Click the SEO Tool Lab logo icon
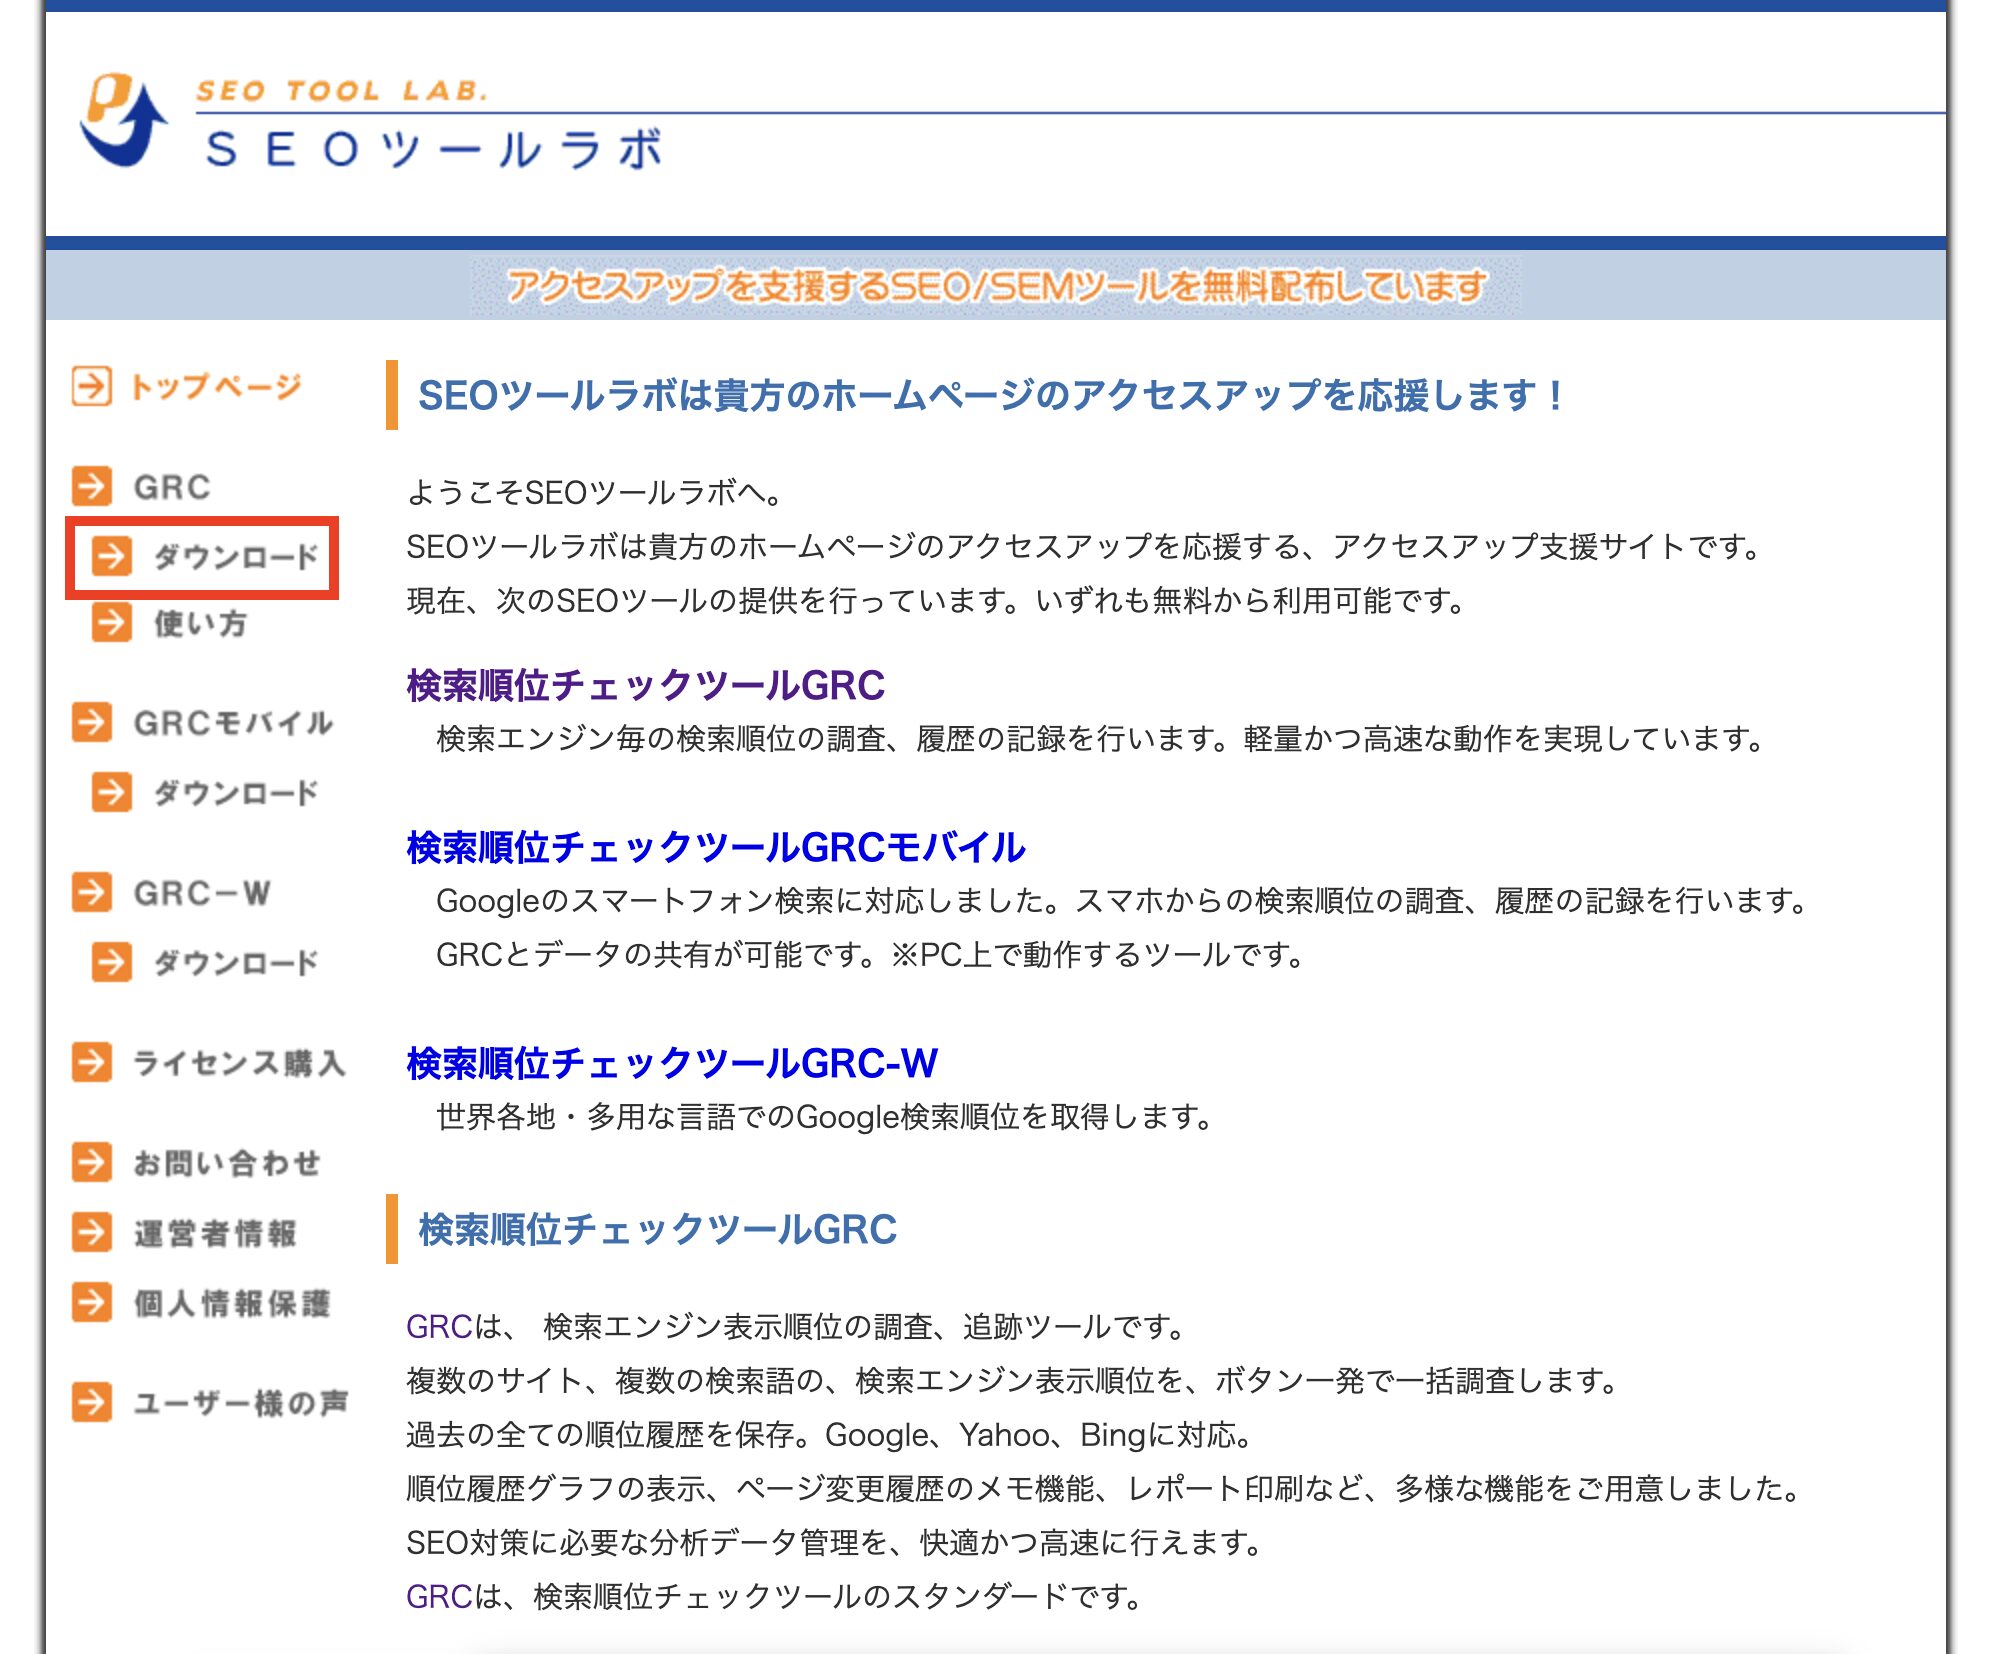This screenshot has width=1990, height=1654. click(123, 119)
